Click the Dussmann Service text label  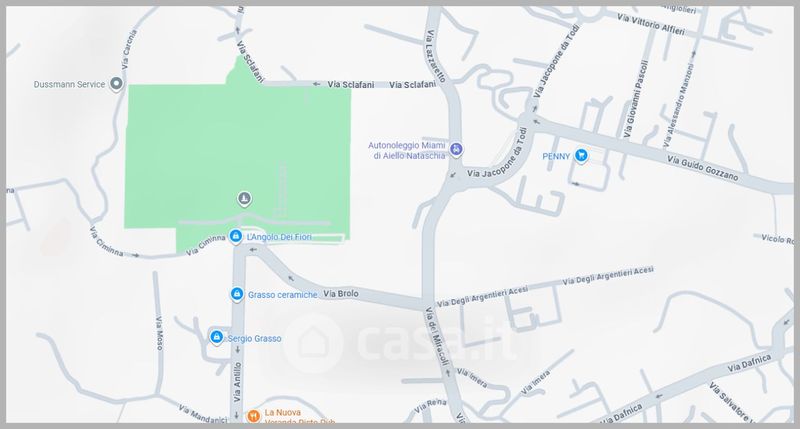coord(69,84)
